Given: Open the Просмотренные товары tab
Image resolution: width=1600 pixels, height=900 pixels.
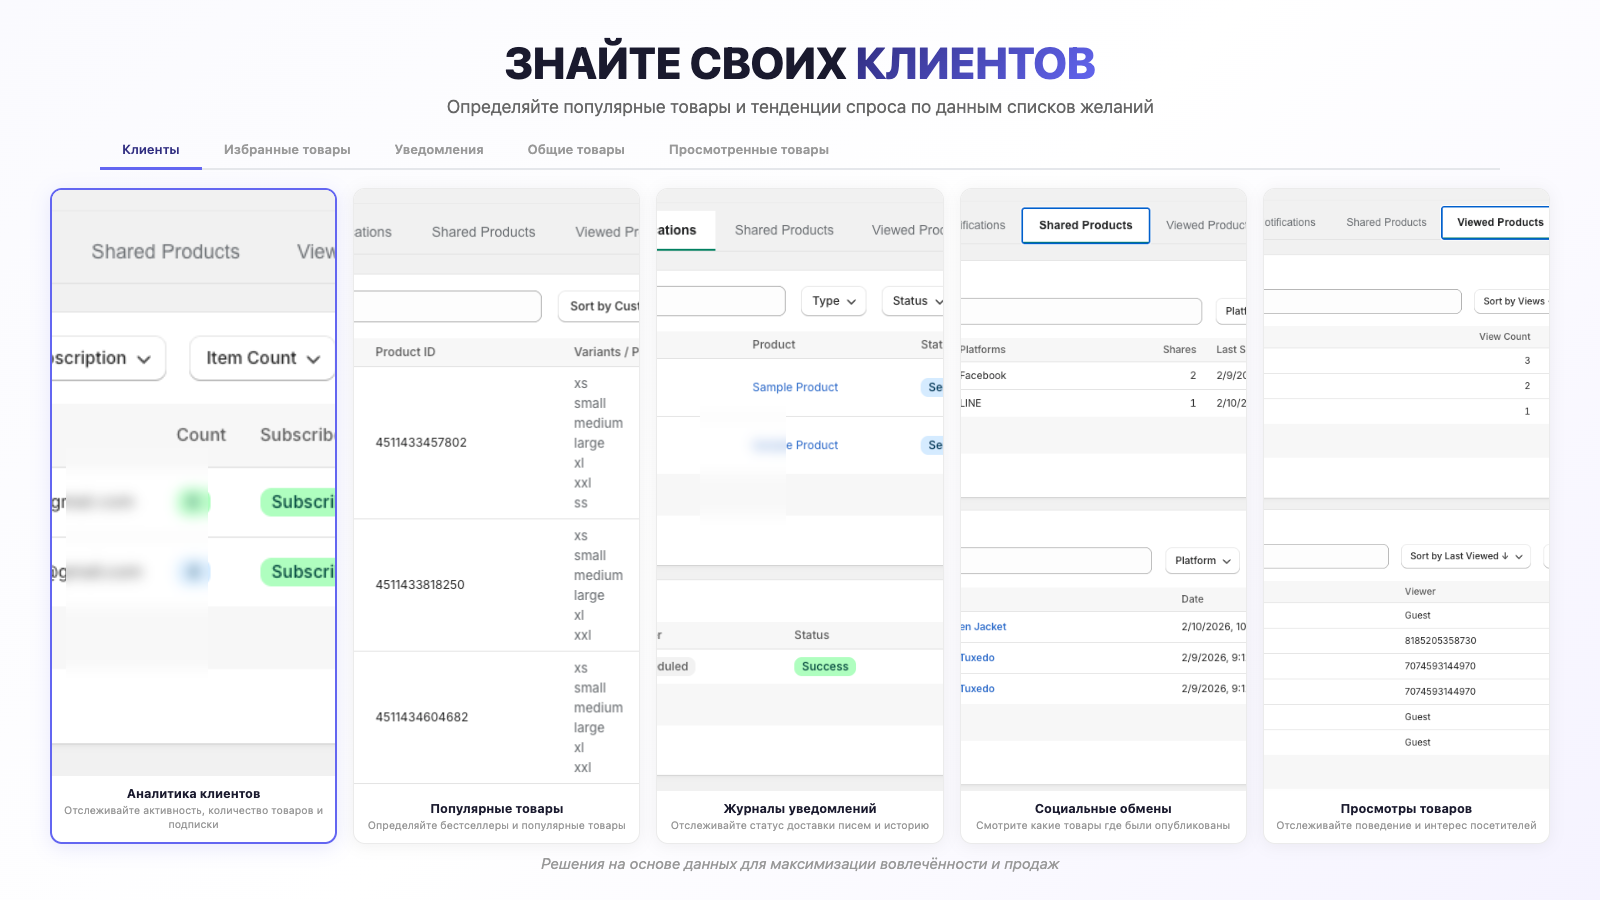Looking at the screenshot, I should point(748,150).
